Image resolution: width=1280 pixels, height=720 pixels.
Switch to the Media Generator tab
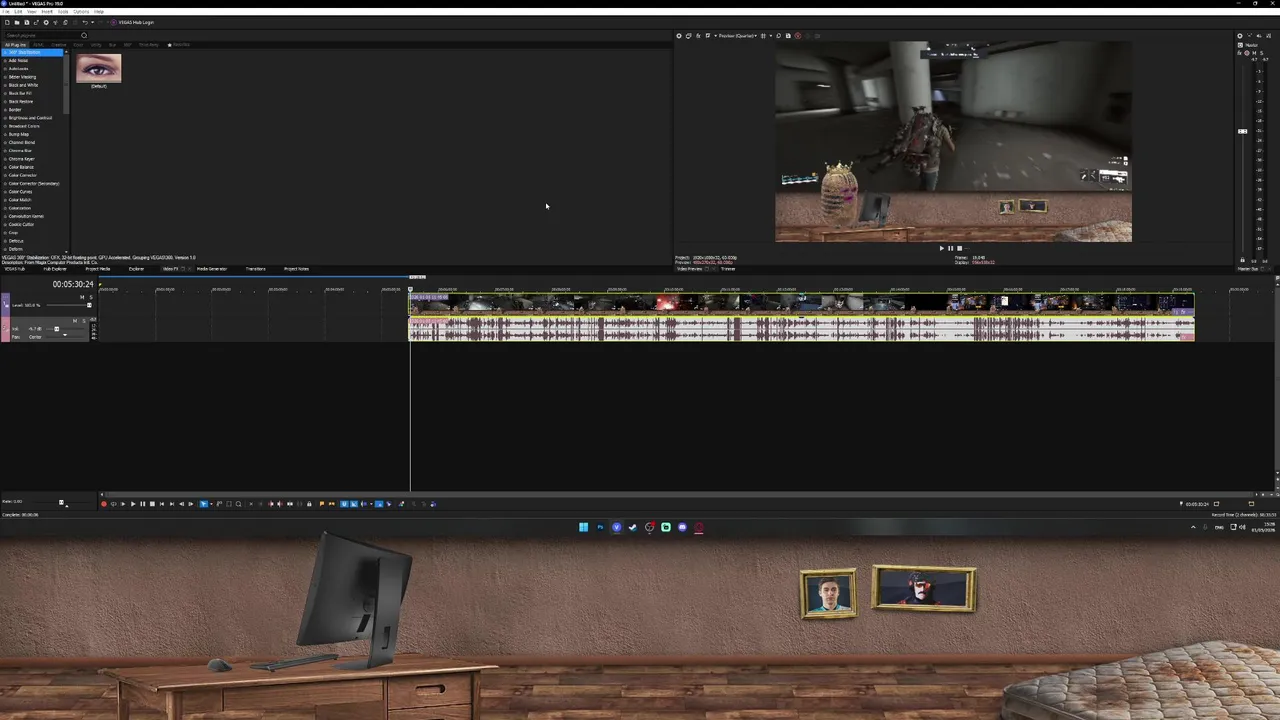click(212, 269)
